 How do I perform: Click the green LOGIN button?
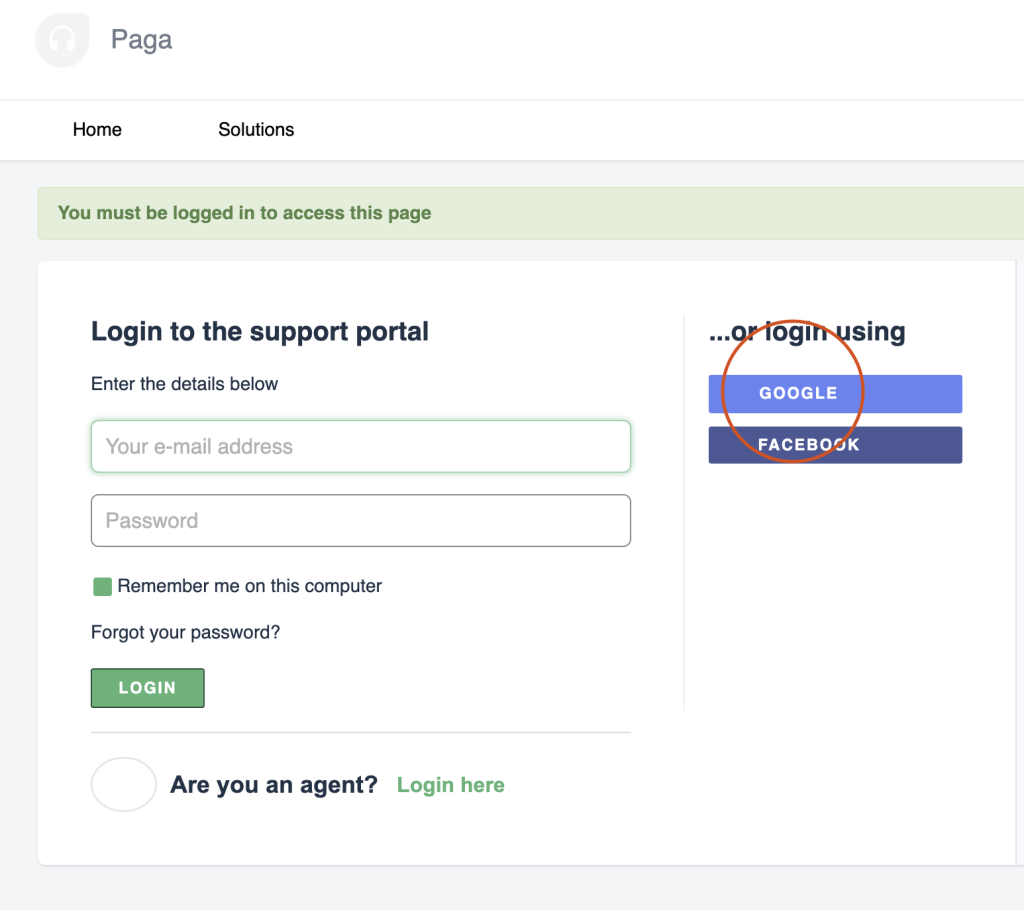pyautogui.click(x=148, y=688)
